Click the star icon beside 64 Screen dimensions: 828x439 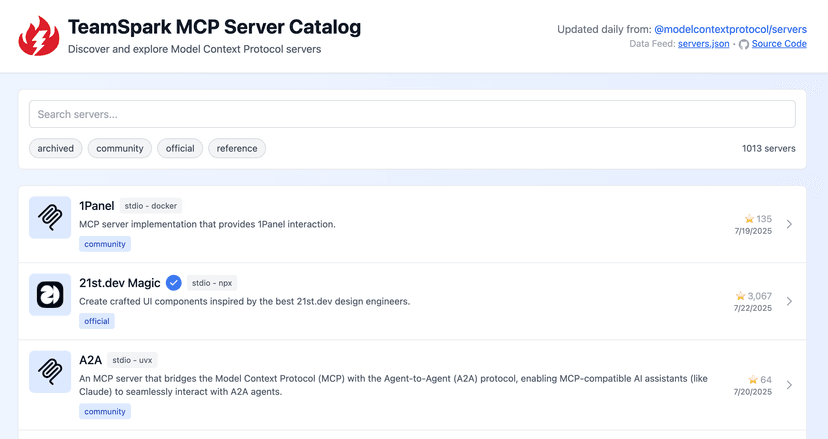(x=753, y=379)
